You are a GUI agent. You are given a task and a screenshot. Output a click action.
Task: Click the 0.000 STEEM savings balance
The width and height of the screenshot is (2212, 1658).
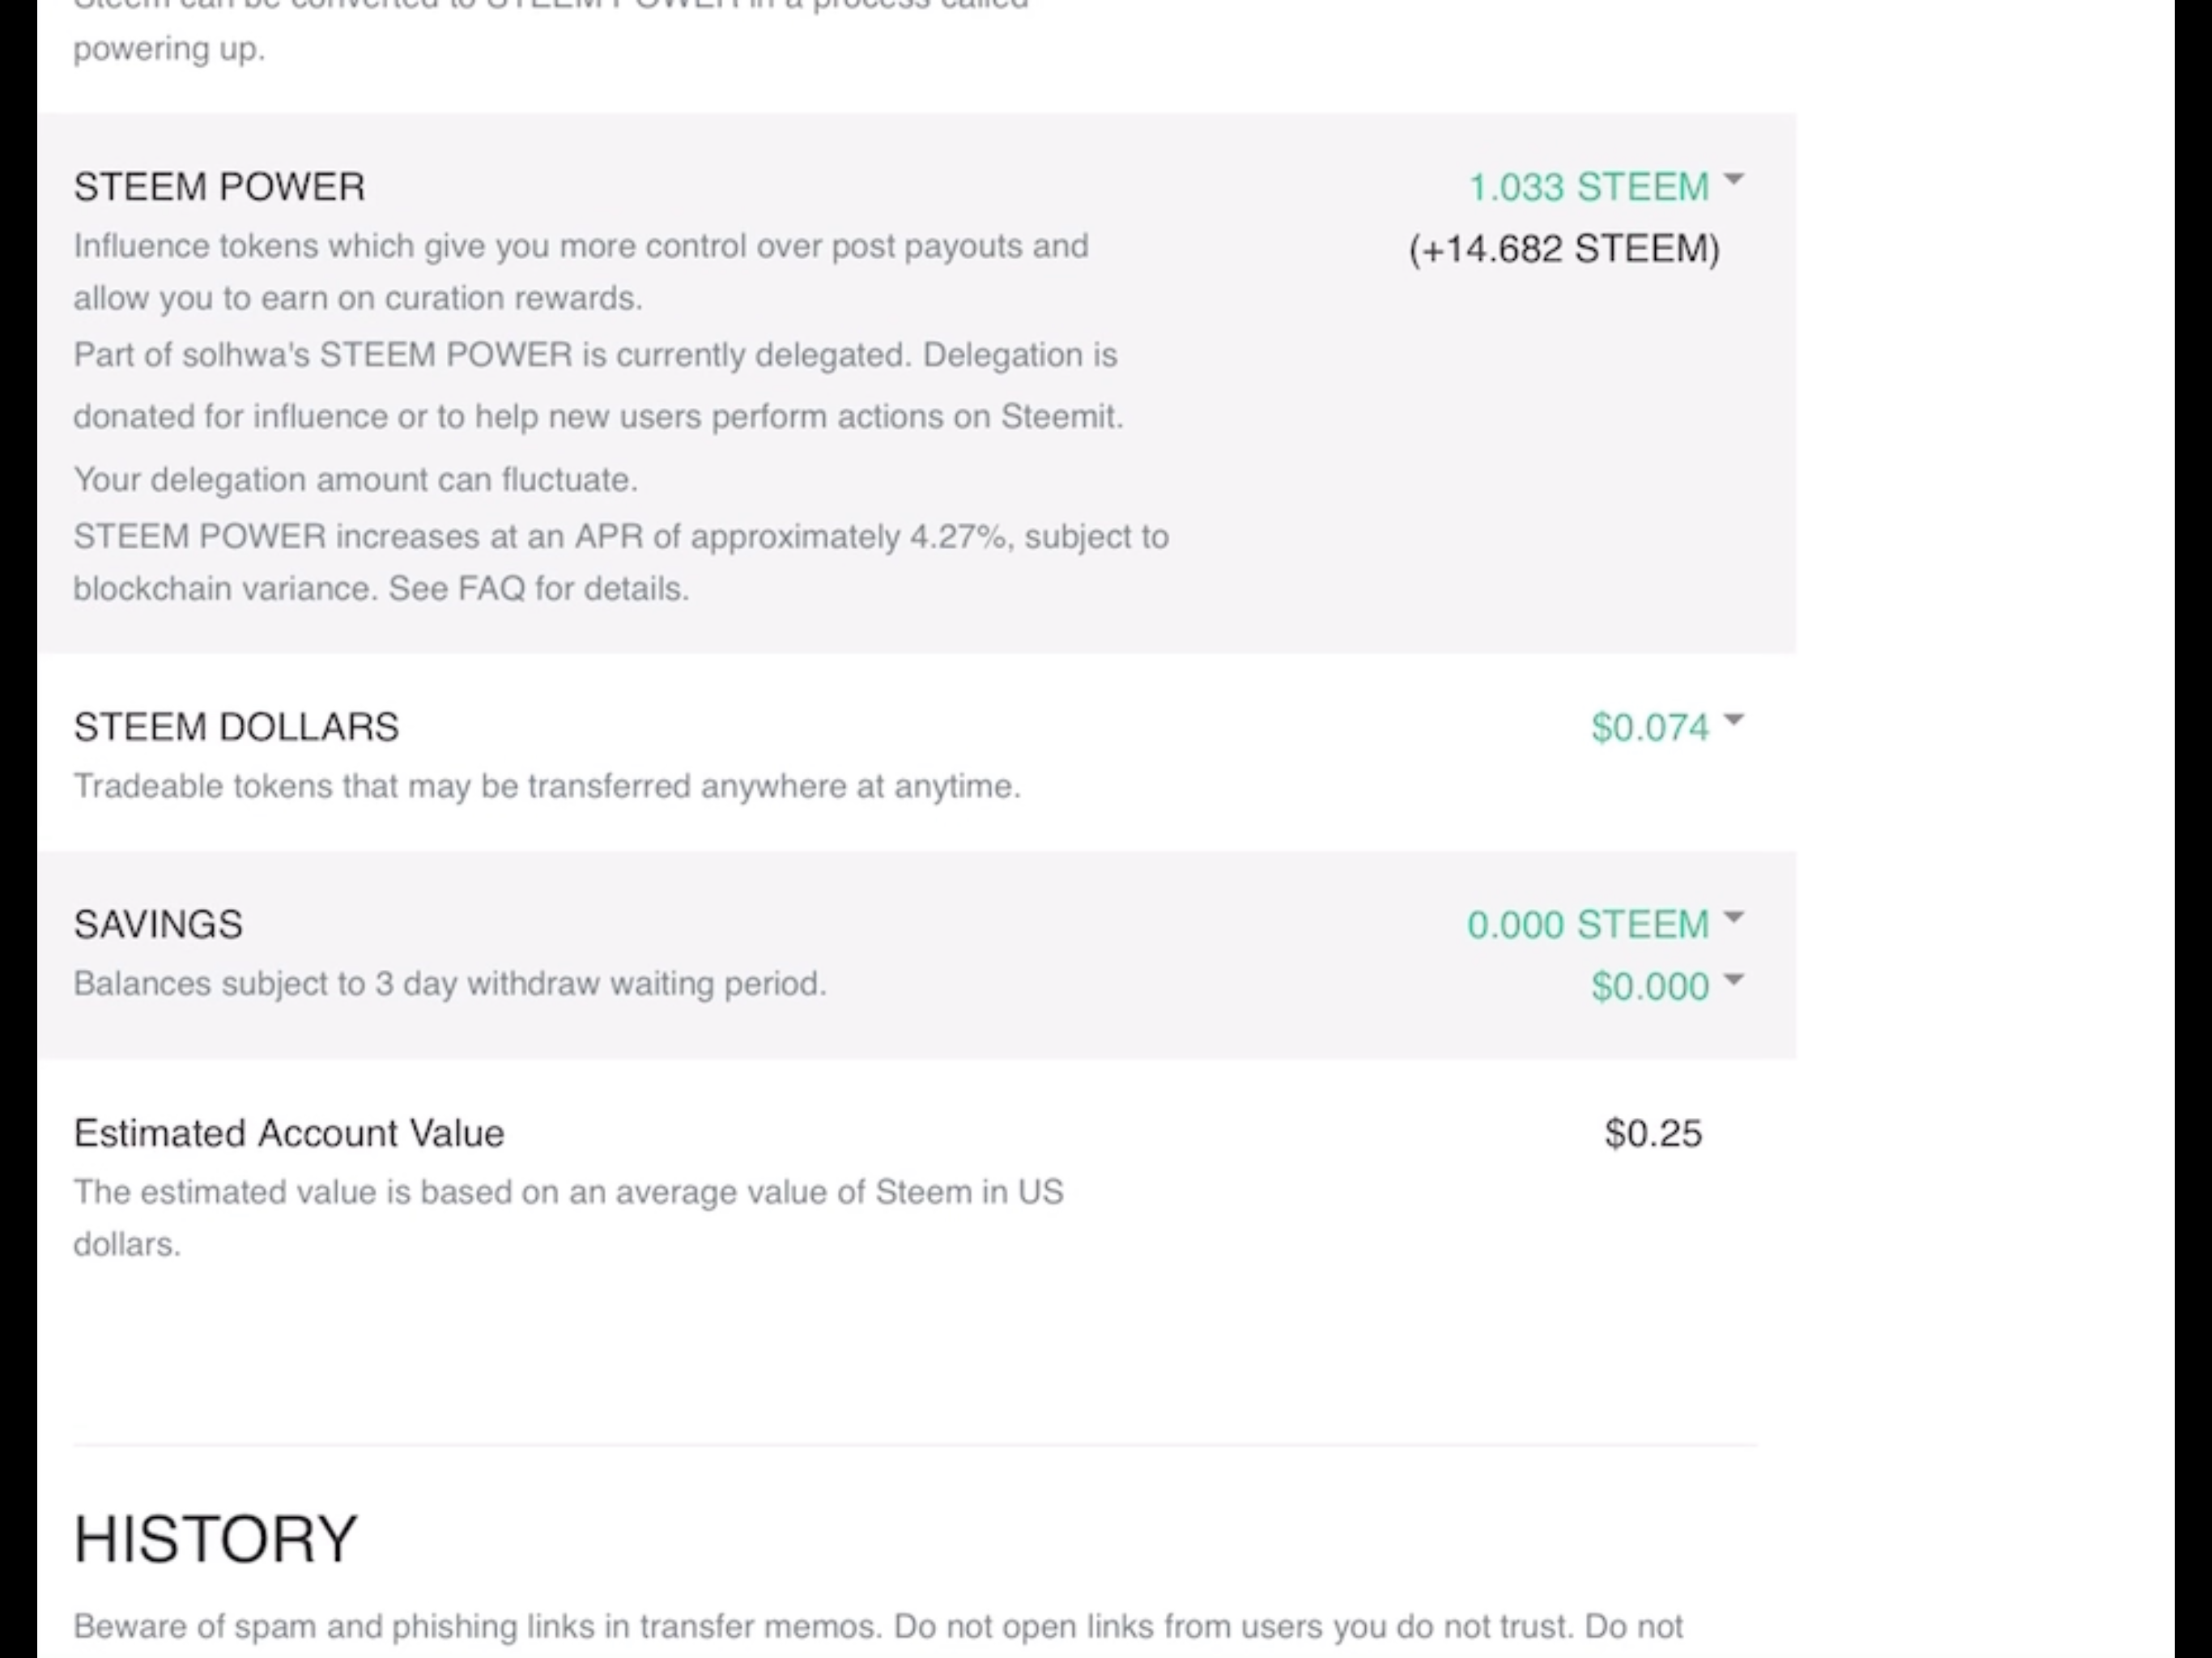coord(1587,925)
